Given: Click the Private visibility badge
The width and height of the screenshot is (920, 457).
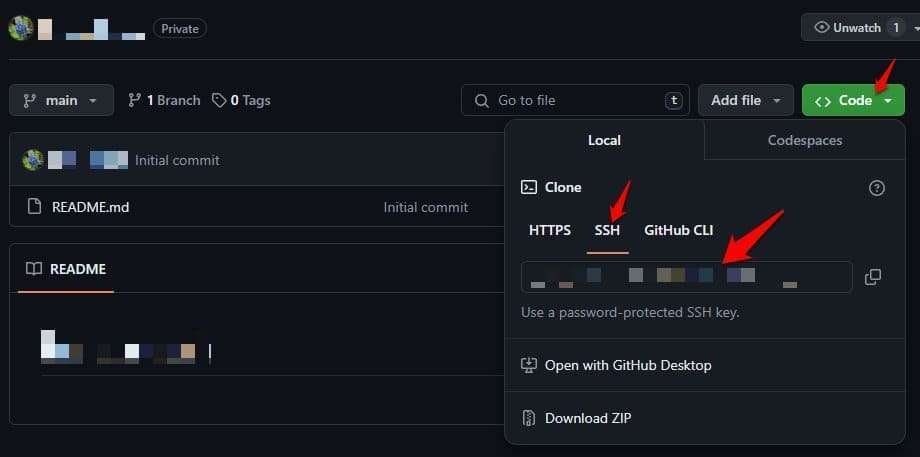Looking at the screenshot, I should [x=180, y=28].
